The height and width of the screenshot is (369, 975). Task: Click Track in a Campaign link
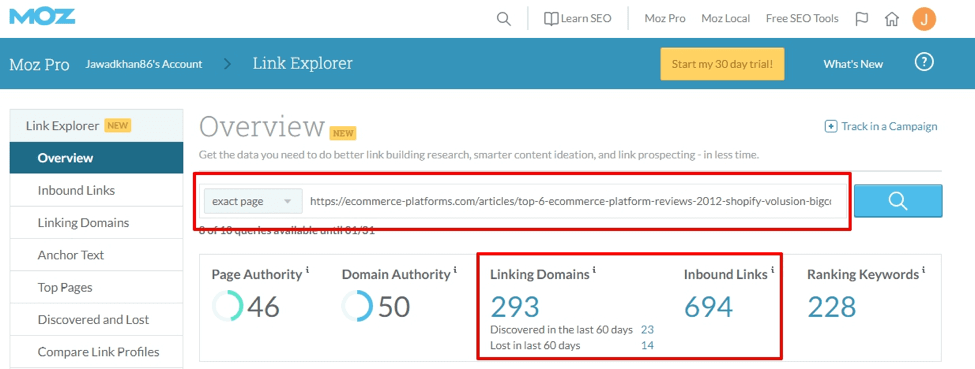[889, 126]
